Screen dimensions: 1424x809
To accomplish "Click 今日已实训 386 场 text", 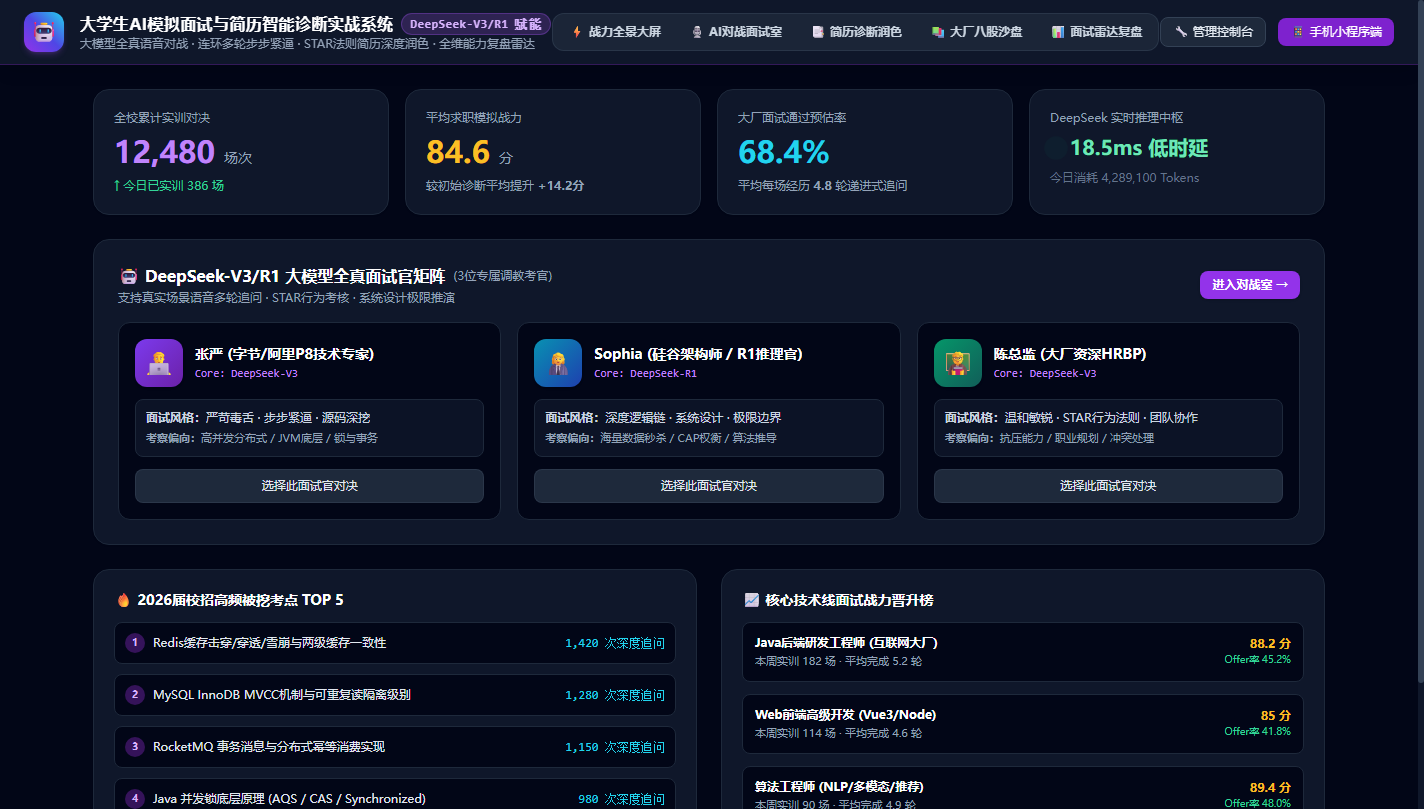I will pyautogui.click(x=169, y=185).
